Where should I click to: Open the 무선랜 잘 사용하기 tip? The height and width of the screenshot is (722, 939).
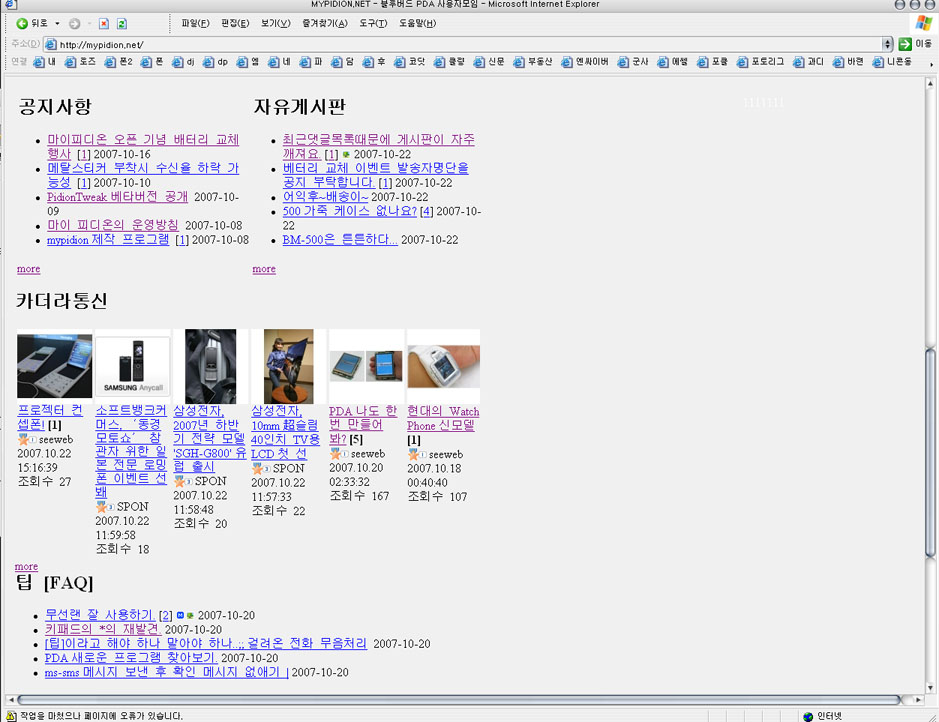pos(100,614)
